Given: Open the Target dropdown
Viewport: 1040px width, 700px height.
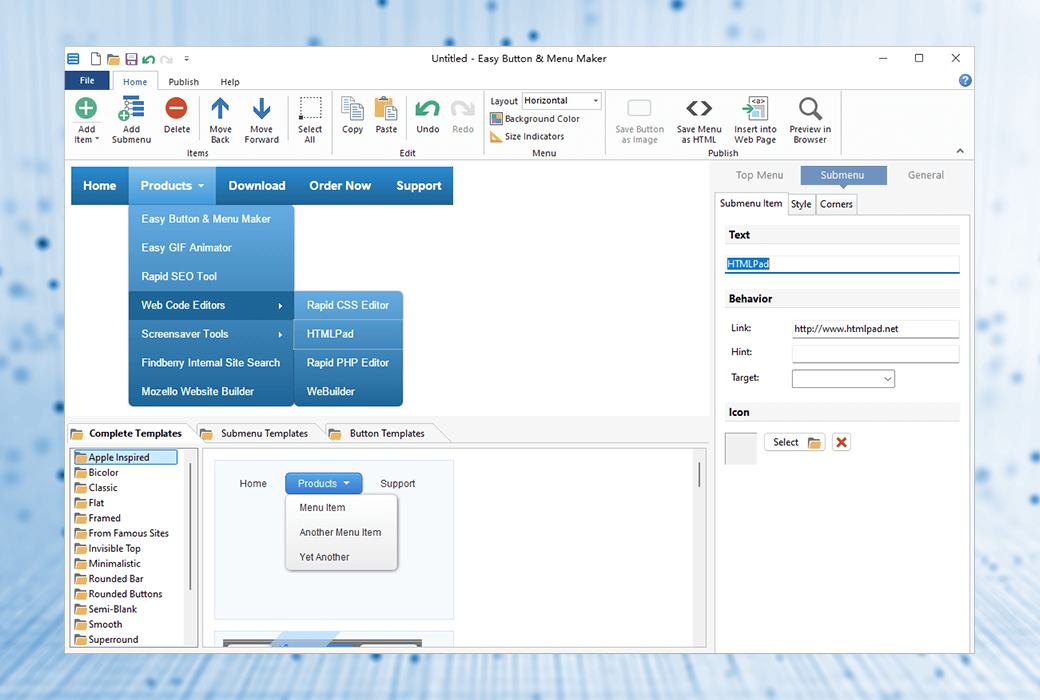Looking at the screenshot, I should (843, 379).
